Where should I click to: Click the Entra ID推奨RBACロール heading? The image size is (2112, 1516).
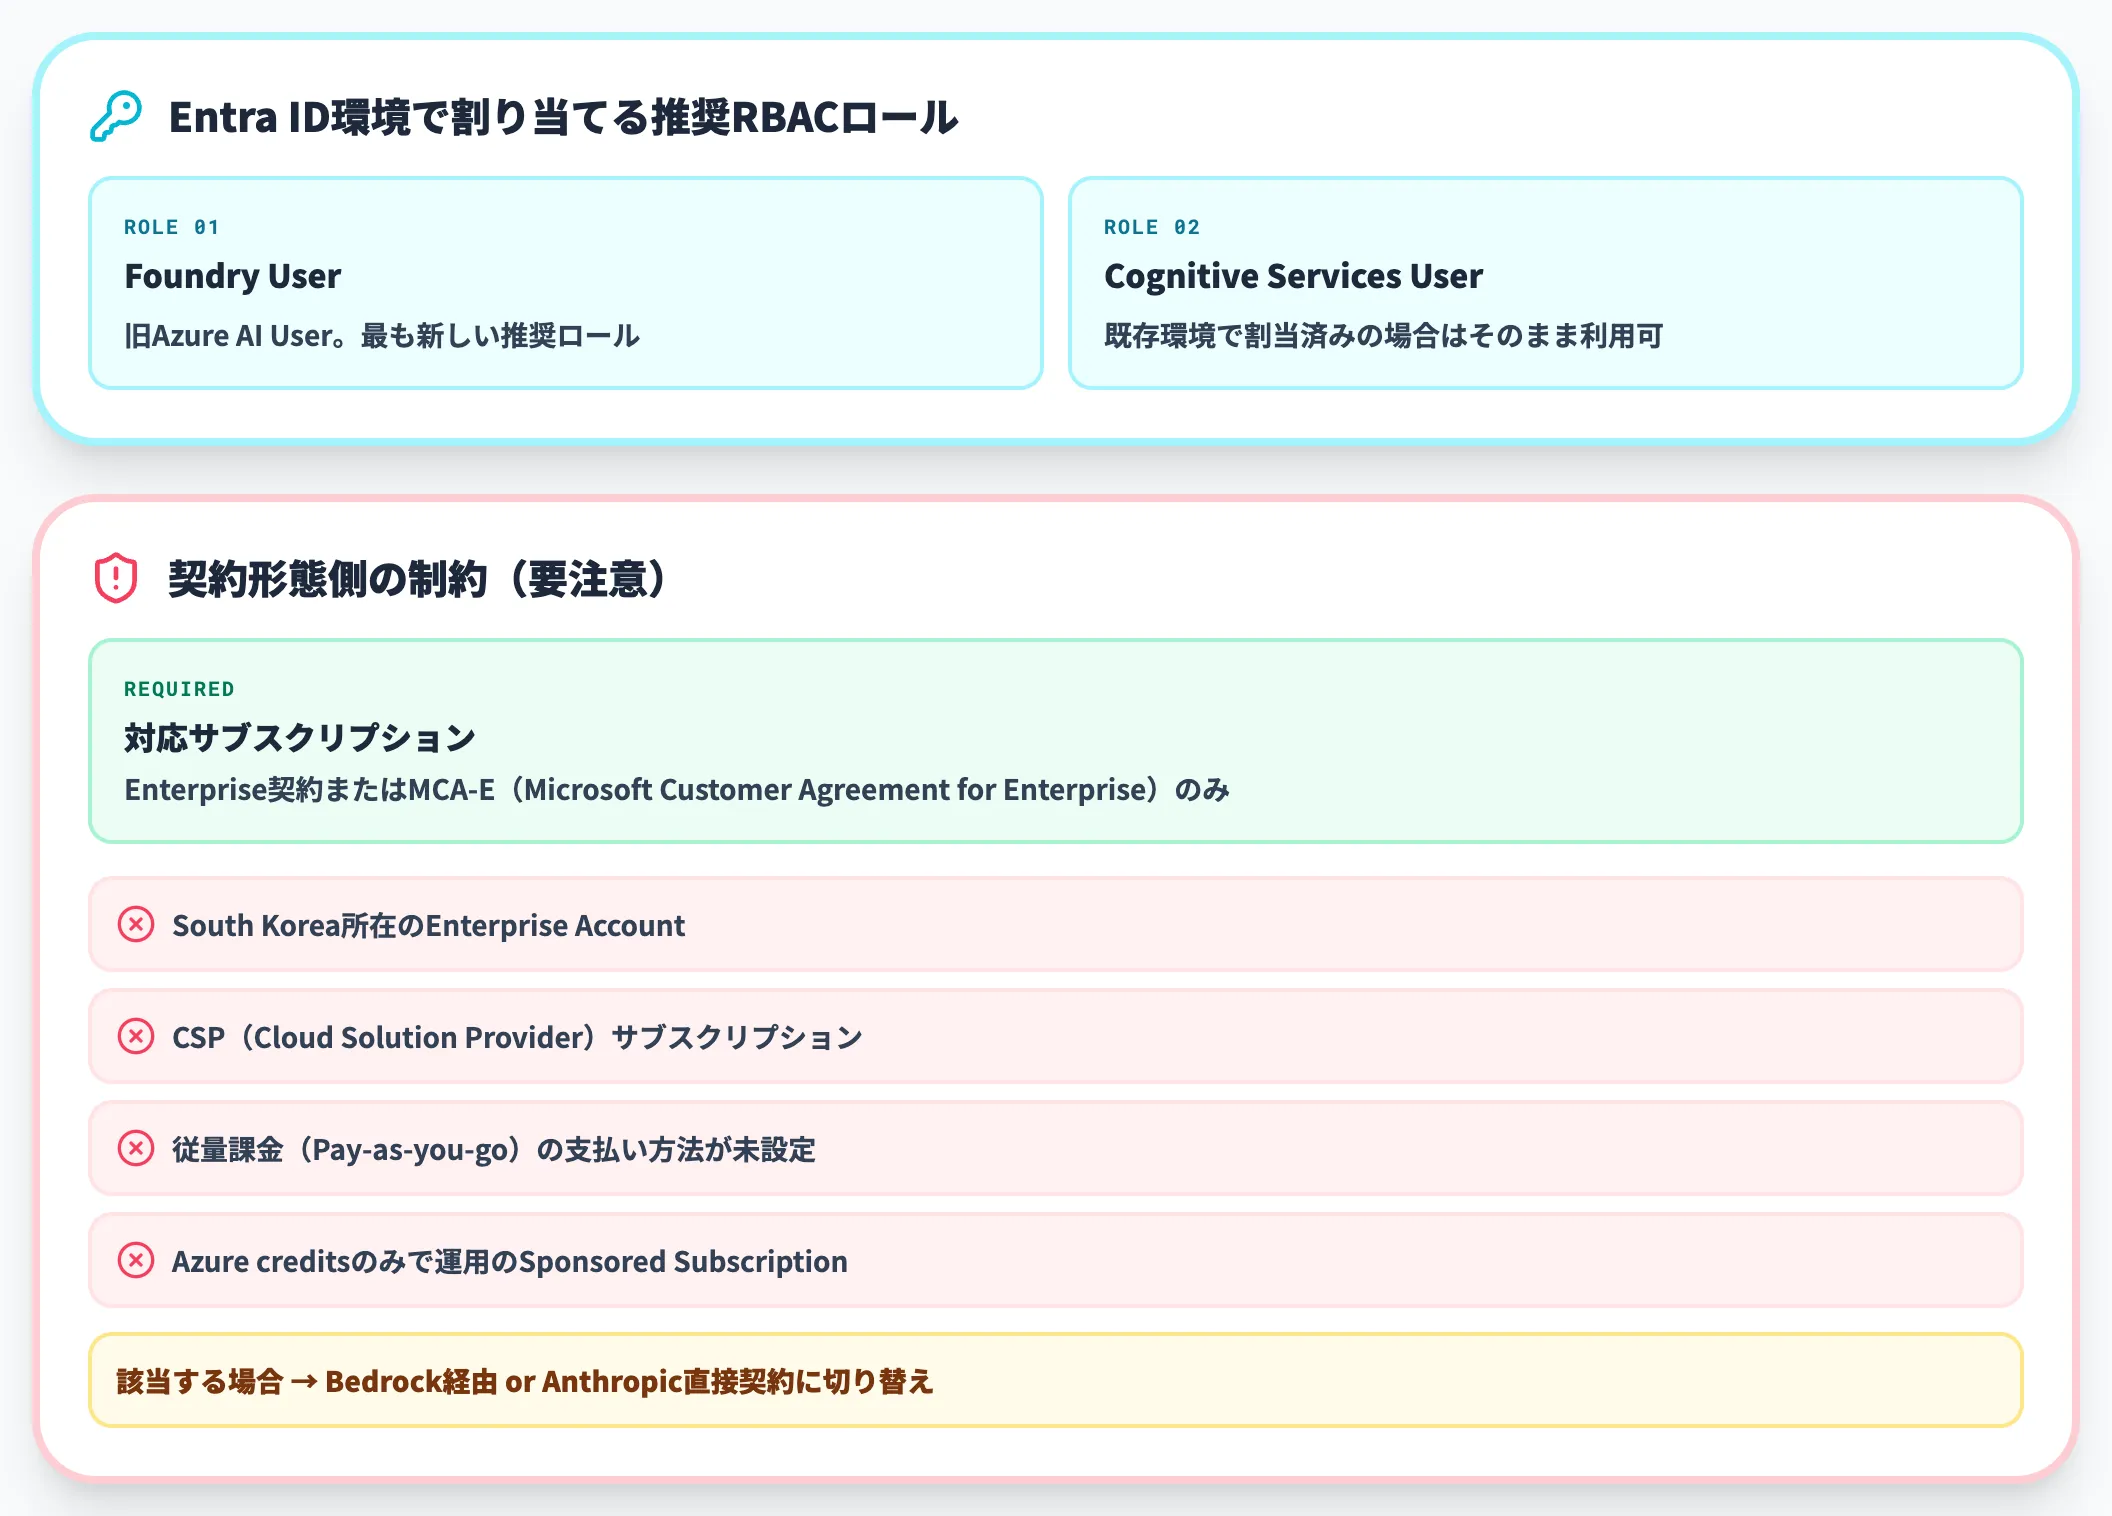click(x=563, y=117)
